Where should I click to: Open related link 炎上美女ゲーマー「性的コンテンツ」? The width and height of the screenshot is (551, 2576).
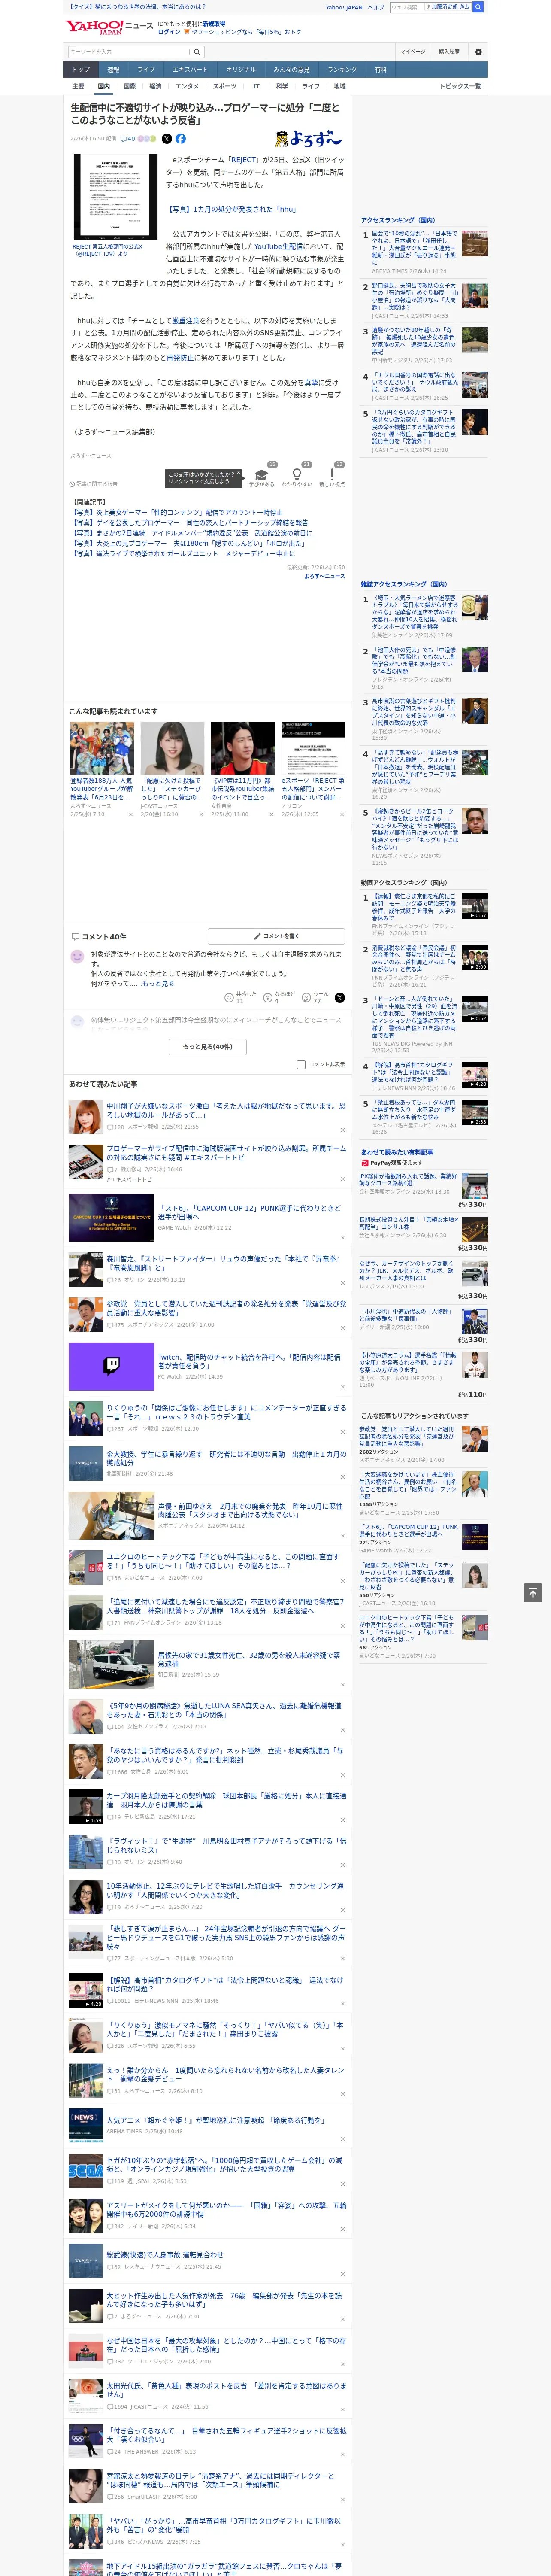click(x=176, y=512)
